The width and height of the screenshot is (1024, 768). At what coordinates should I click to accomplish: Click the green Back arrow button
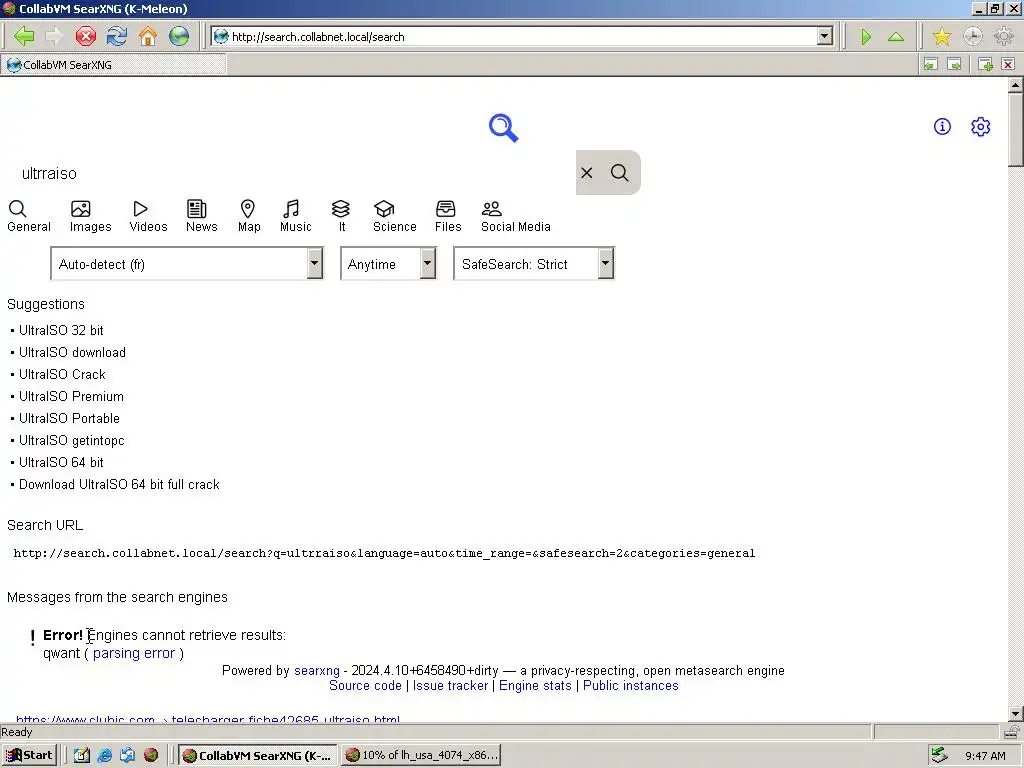tap(24, 37)
